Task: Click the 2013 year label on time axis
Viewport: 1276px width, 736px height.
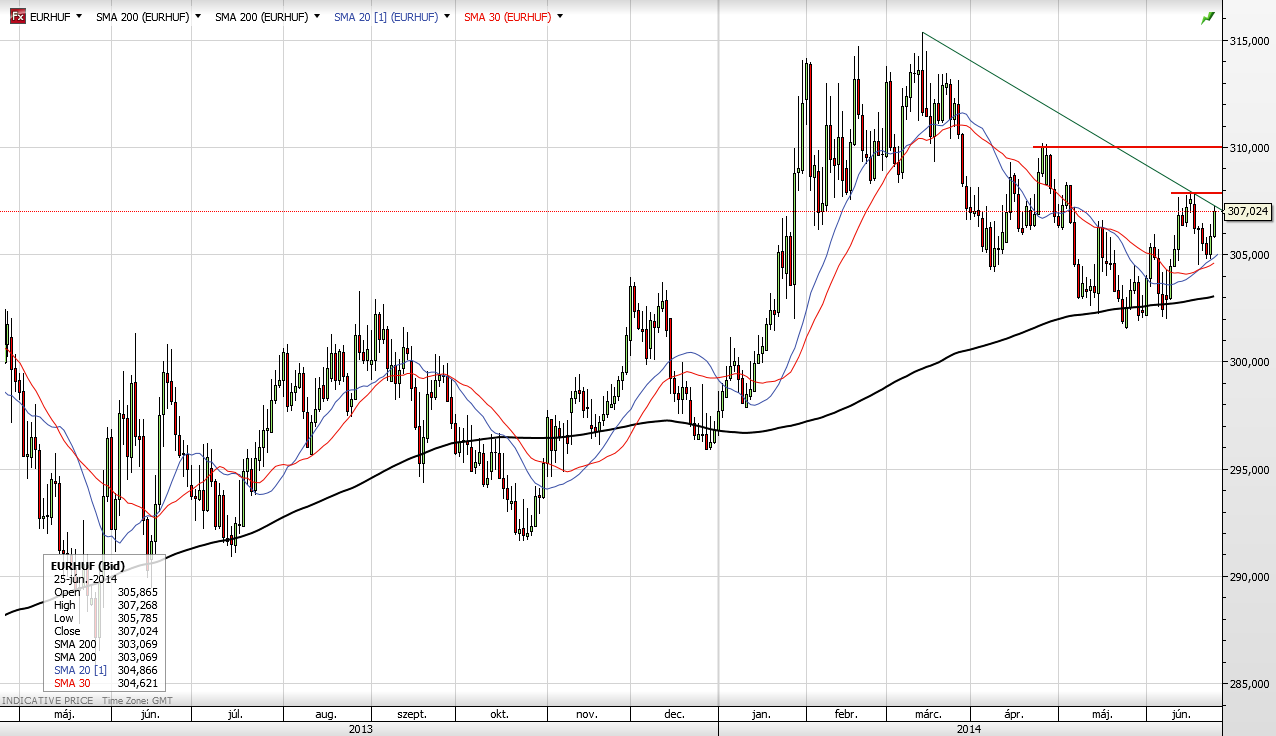Action: [x=361, y=729]
